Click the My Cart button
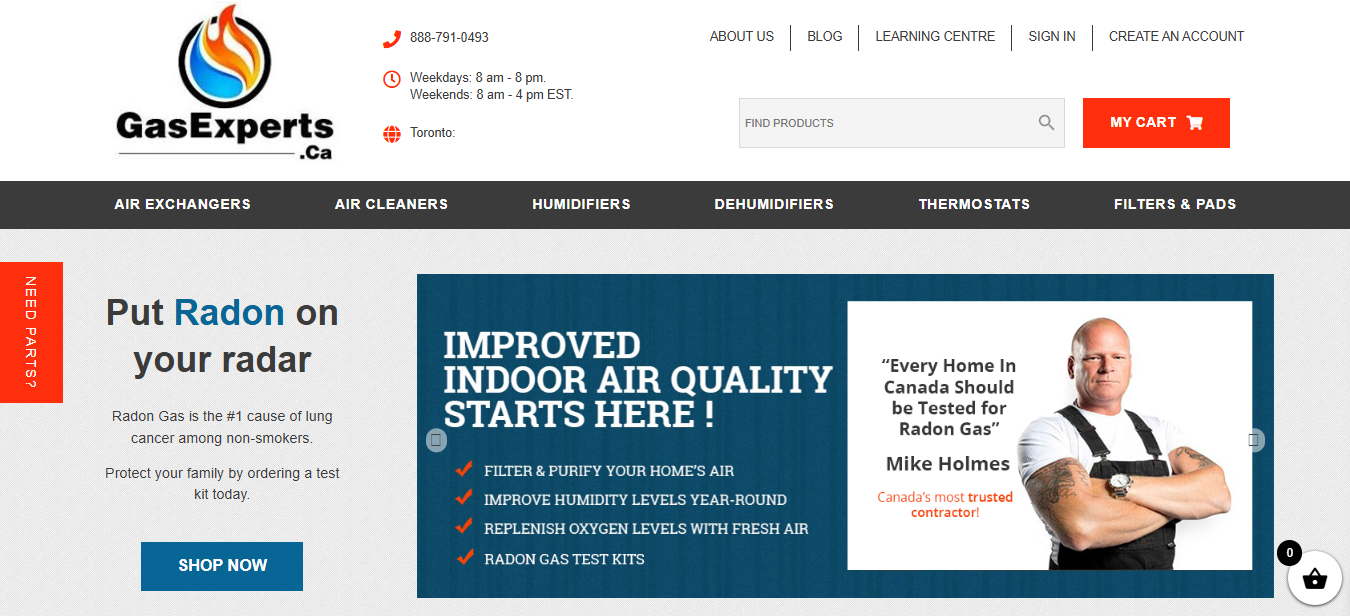 tap(1156, 123)
